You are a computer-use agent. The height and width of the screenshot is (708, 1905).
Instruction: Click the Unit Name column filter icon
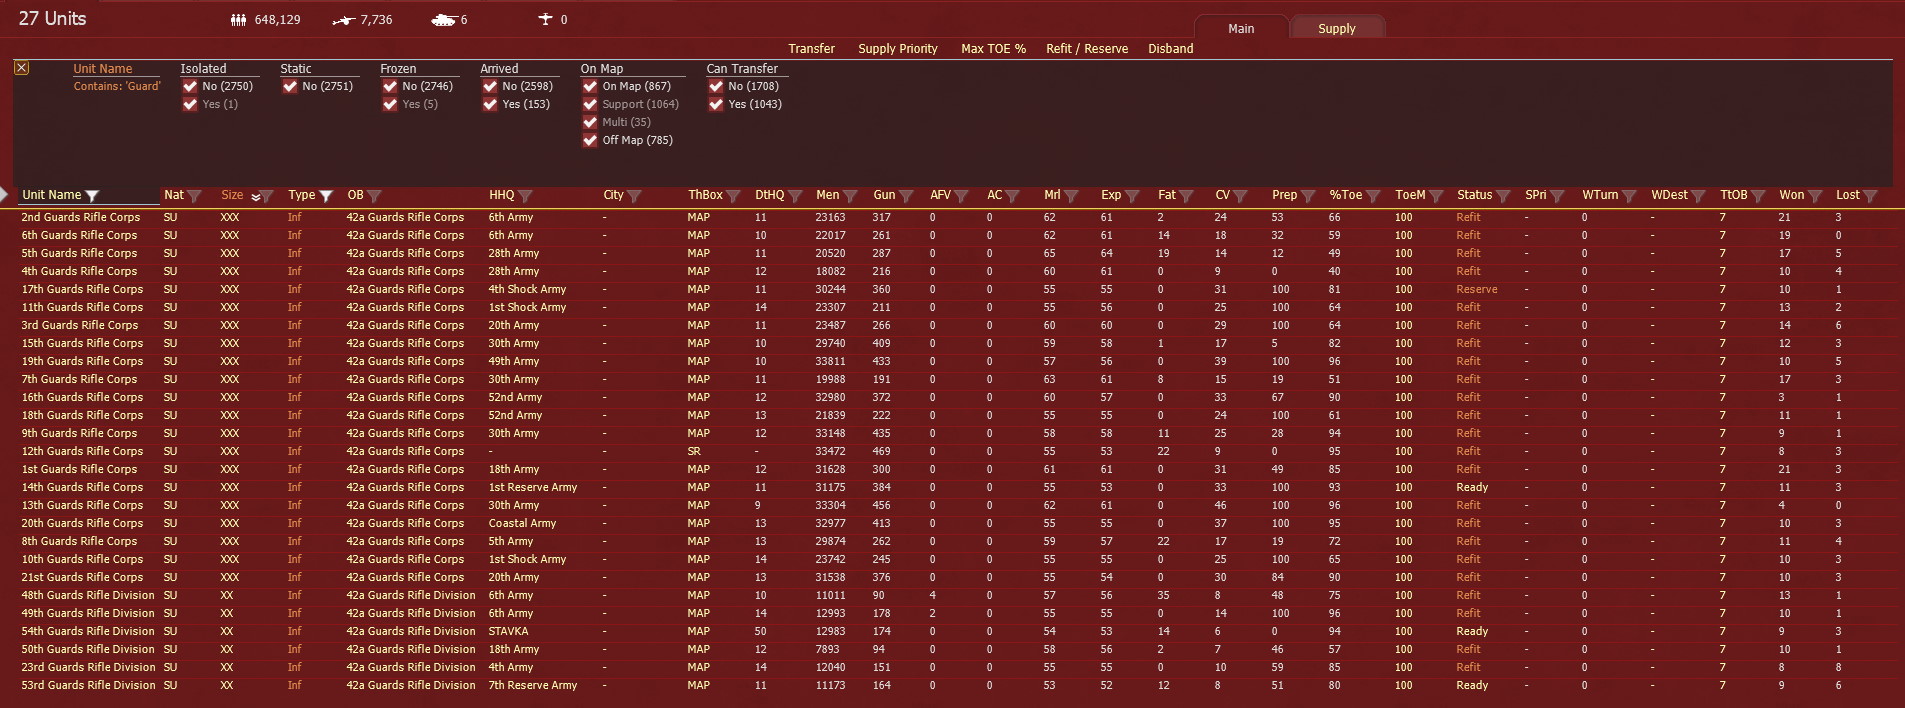coord(92,196)
